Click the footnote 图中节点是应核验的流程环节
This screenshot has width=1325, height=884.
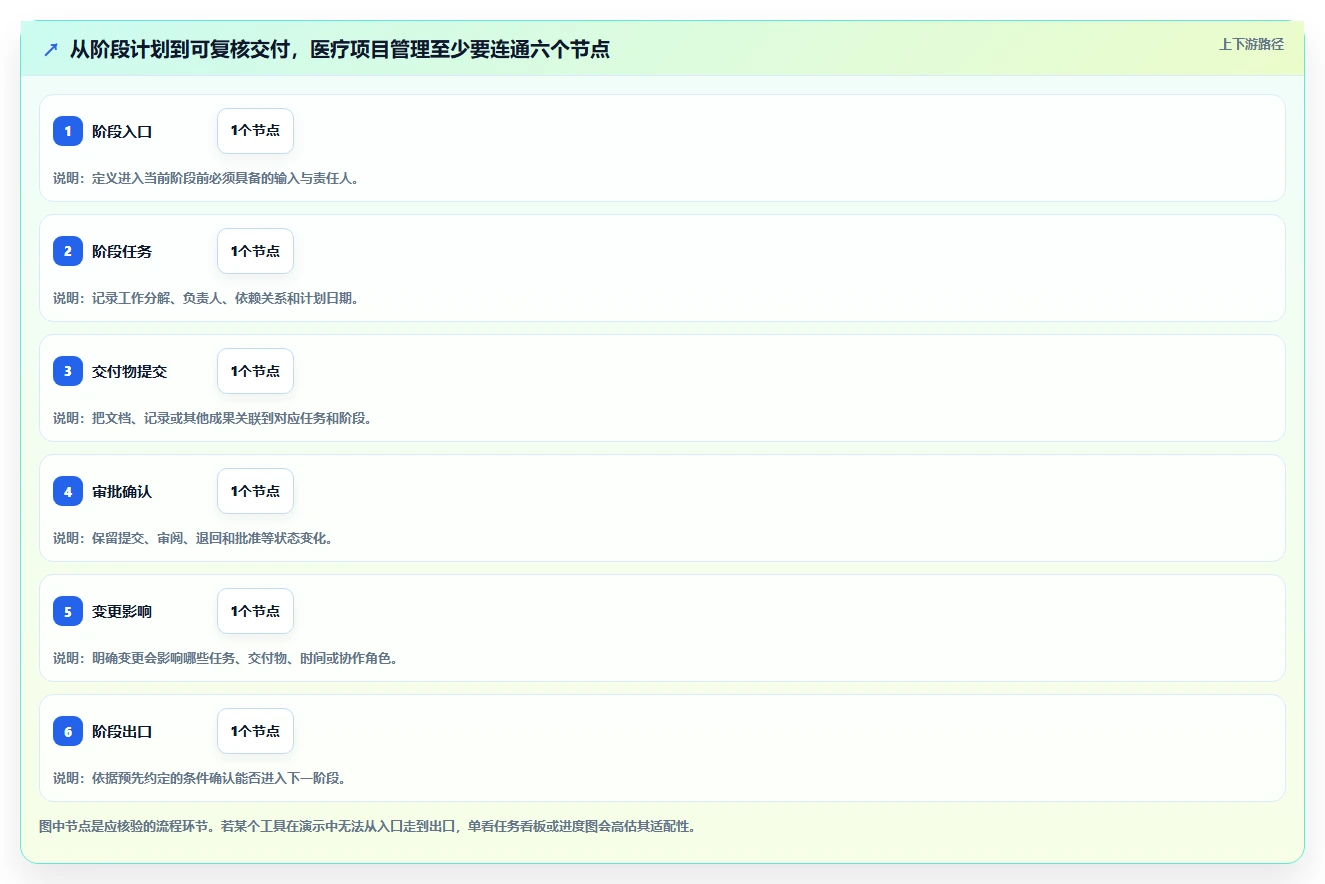tap(367, 826)
